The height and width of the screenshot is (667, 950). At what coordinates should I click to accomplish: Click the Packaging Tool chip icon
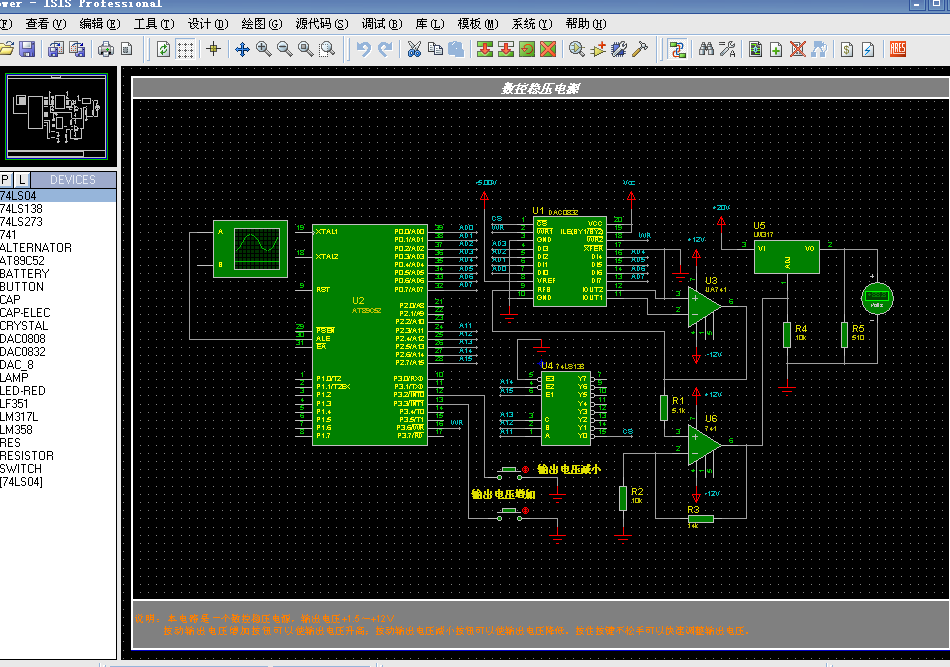pos(619,49)
